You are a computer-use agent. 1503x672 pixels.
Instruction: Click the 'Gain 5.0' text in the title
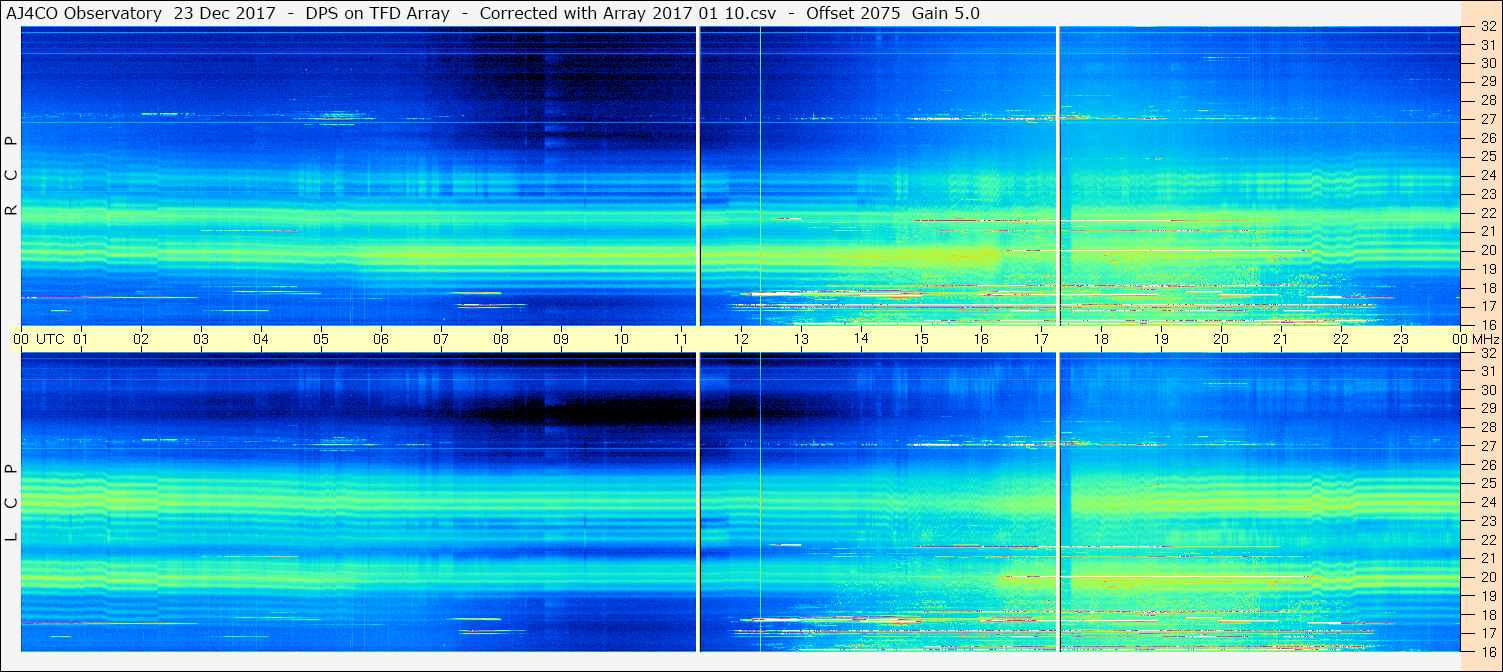(946, 13)
